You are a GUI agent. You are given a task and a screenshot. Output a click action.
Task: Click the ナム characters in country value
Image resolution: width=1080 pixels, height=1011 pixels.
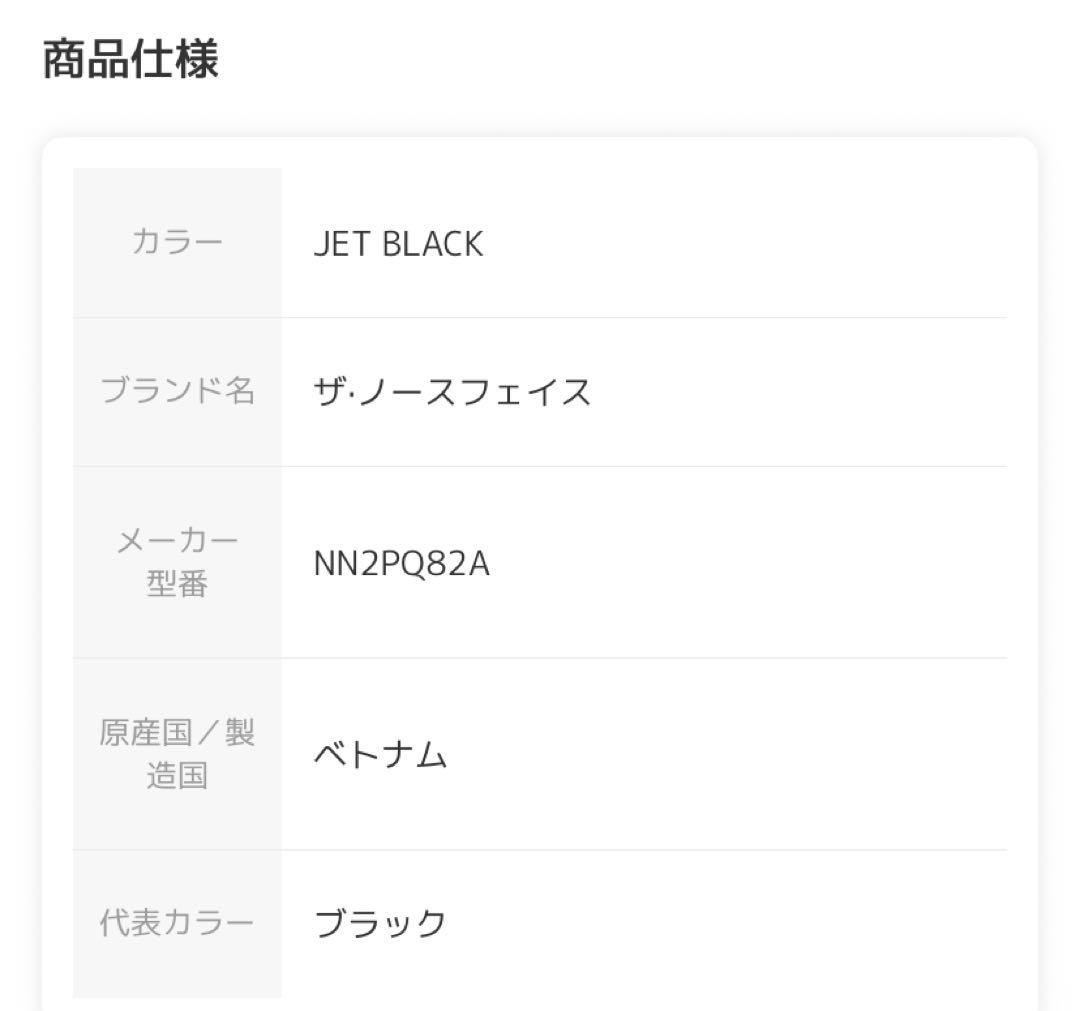click(x=414, y=755)
